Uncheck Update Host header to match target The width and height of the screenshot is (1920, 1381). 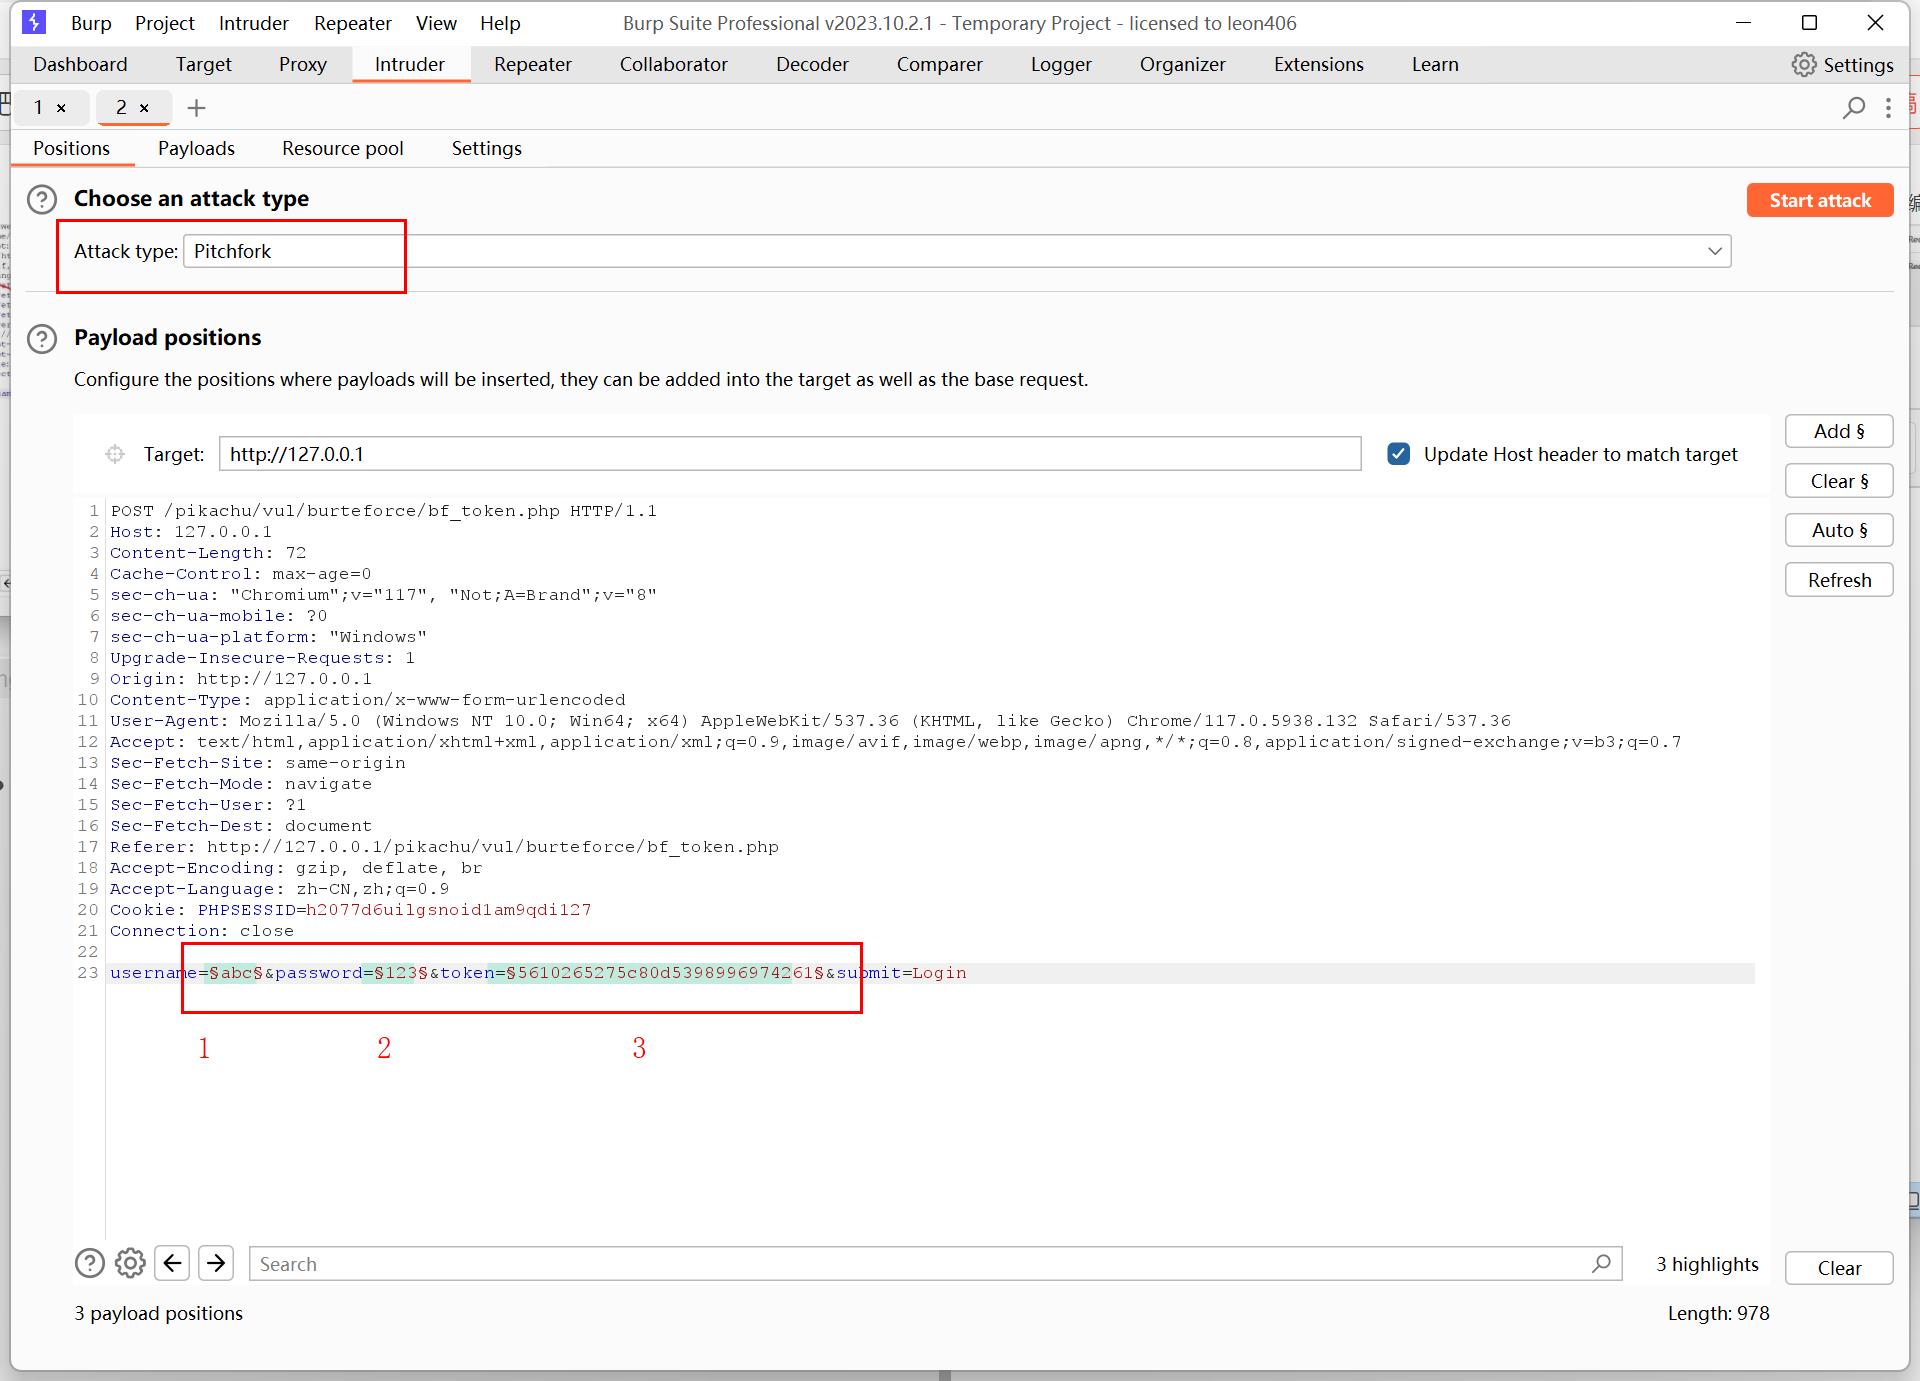pyautogui.click(x=1398, y=454)
